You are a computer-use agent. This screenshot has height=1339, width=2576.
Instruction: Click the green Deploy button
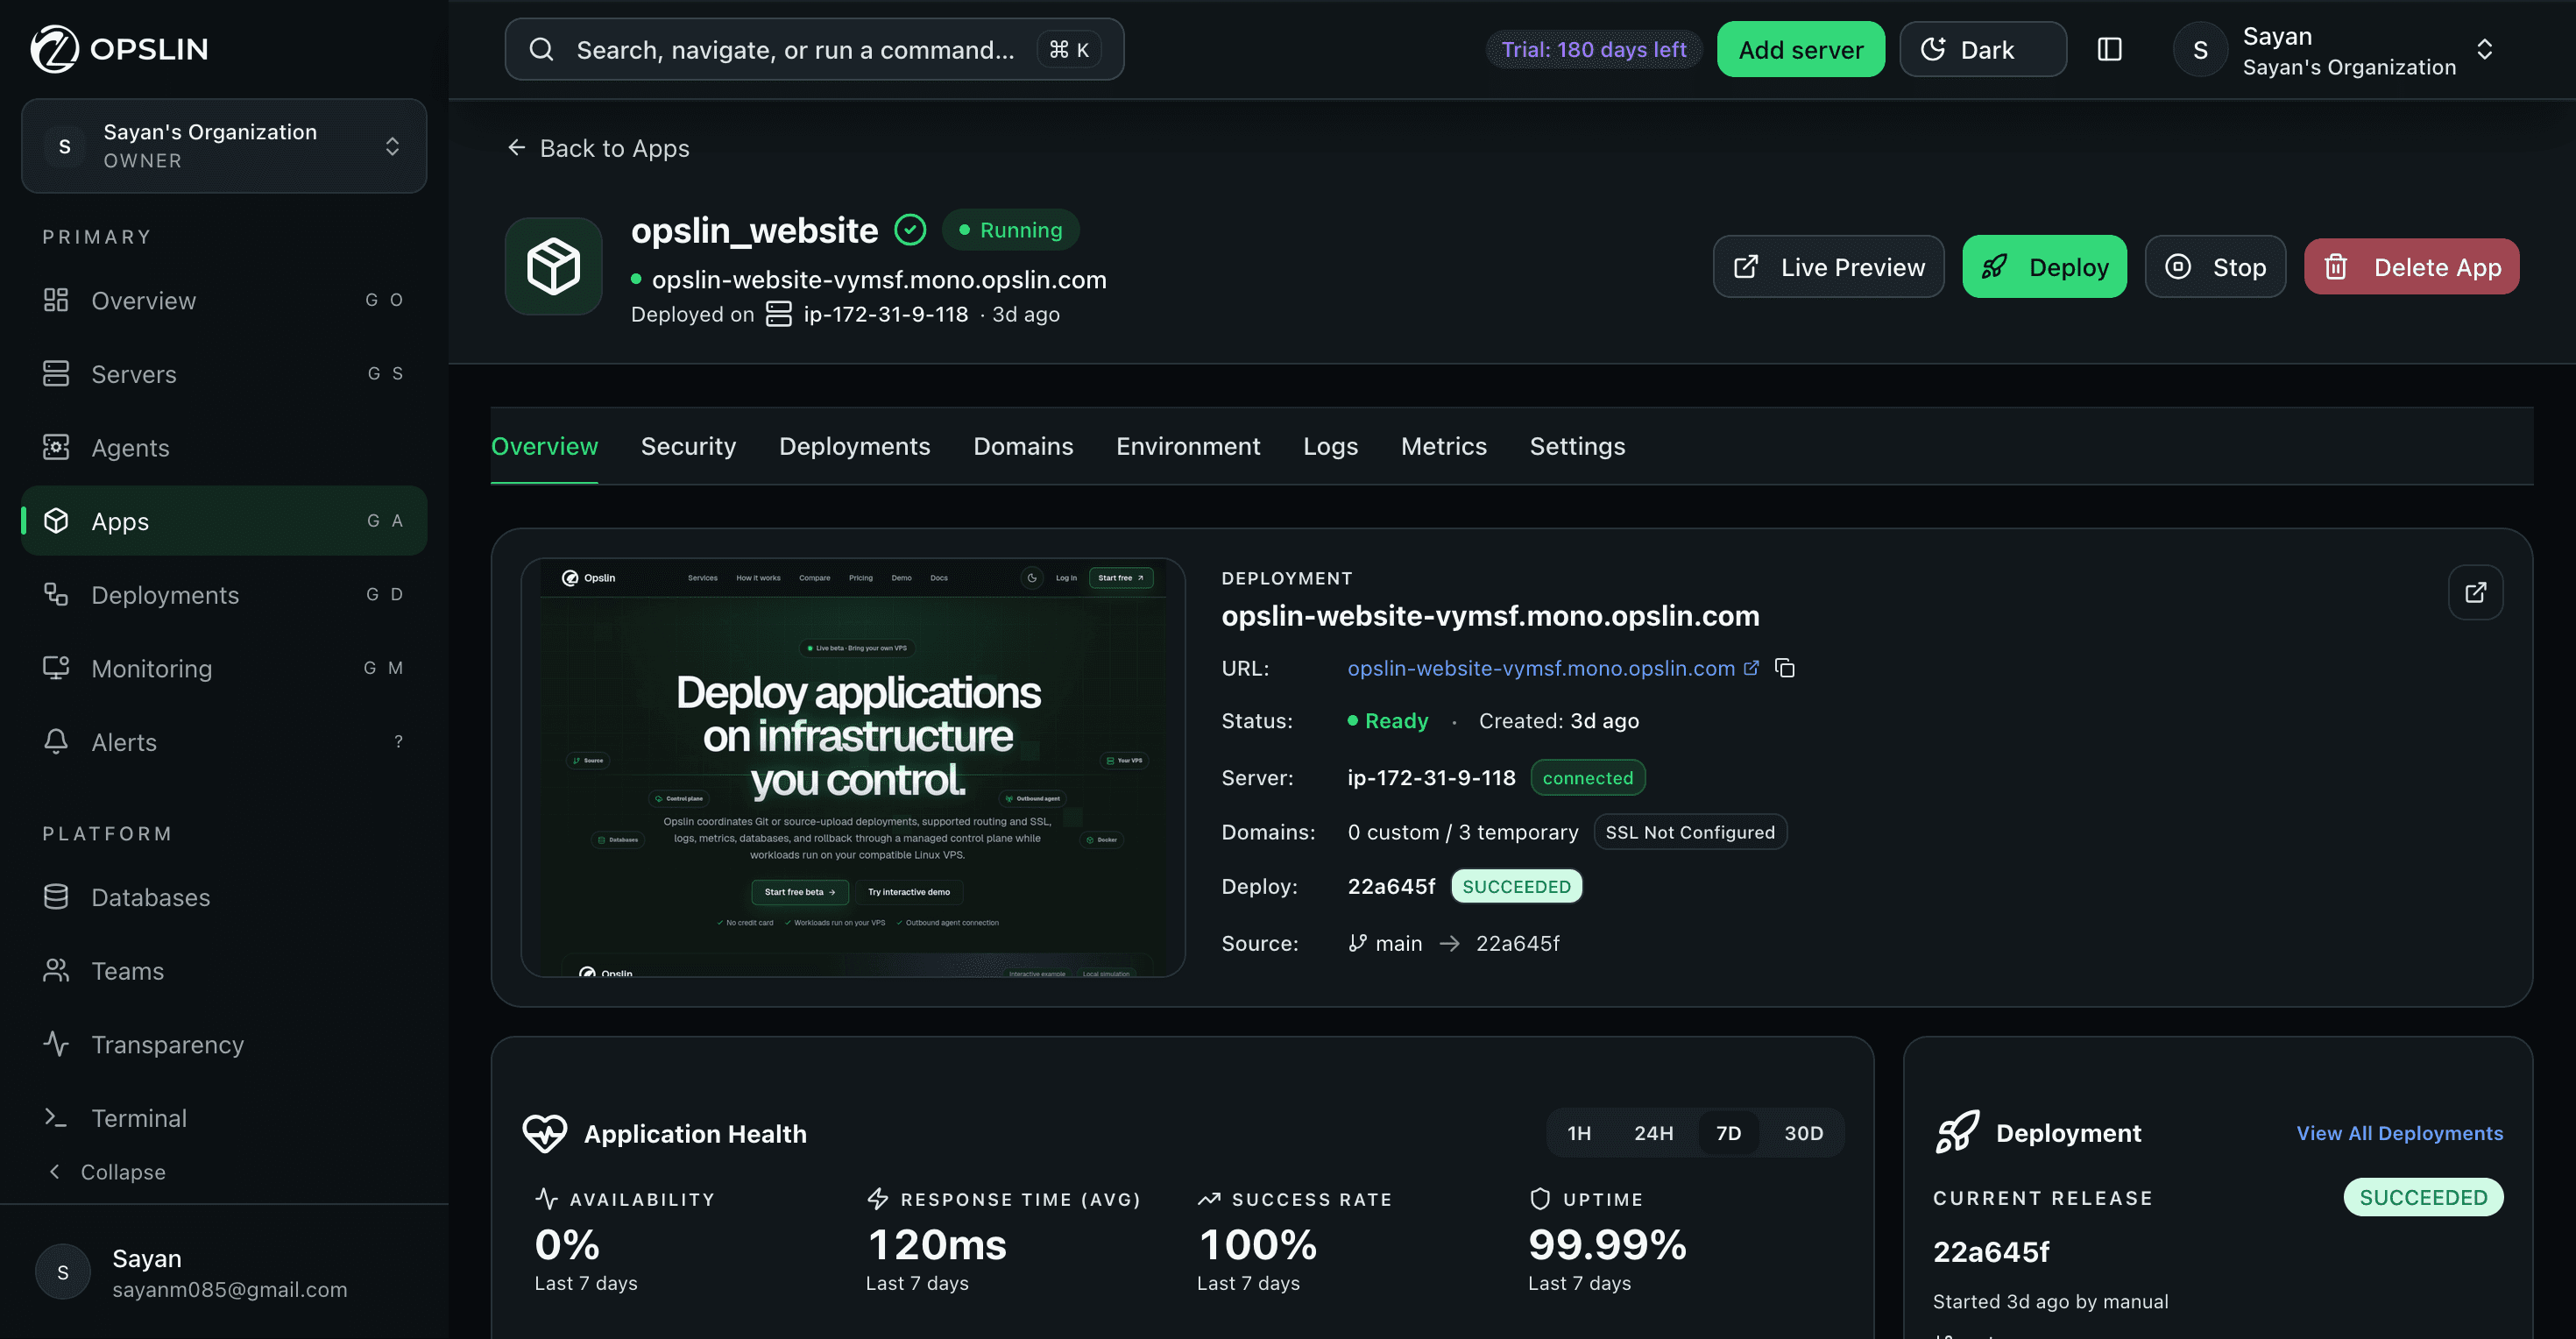pyautogui.click(x=2044, y=267)
